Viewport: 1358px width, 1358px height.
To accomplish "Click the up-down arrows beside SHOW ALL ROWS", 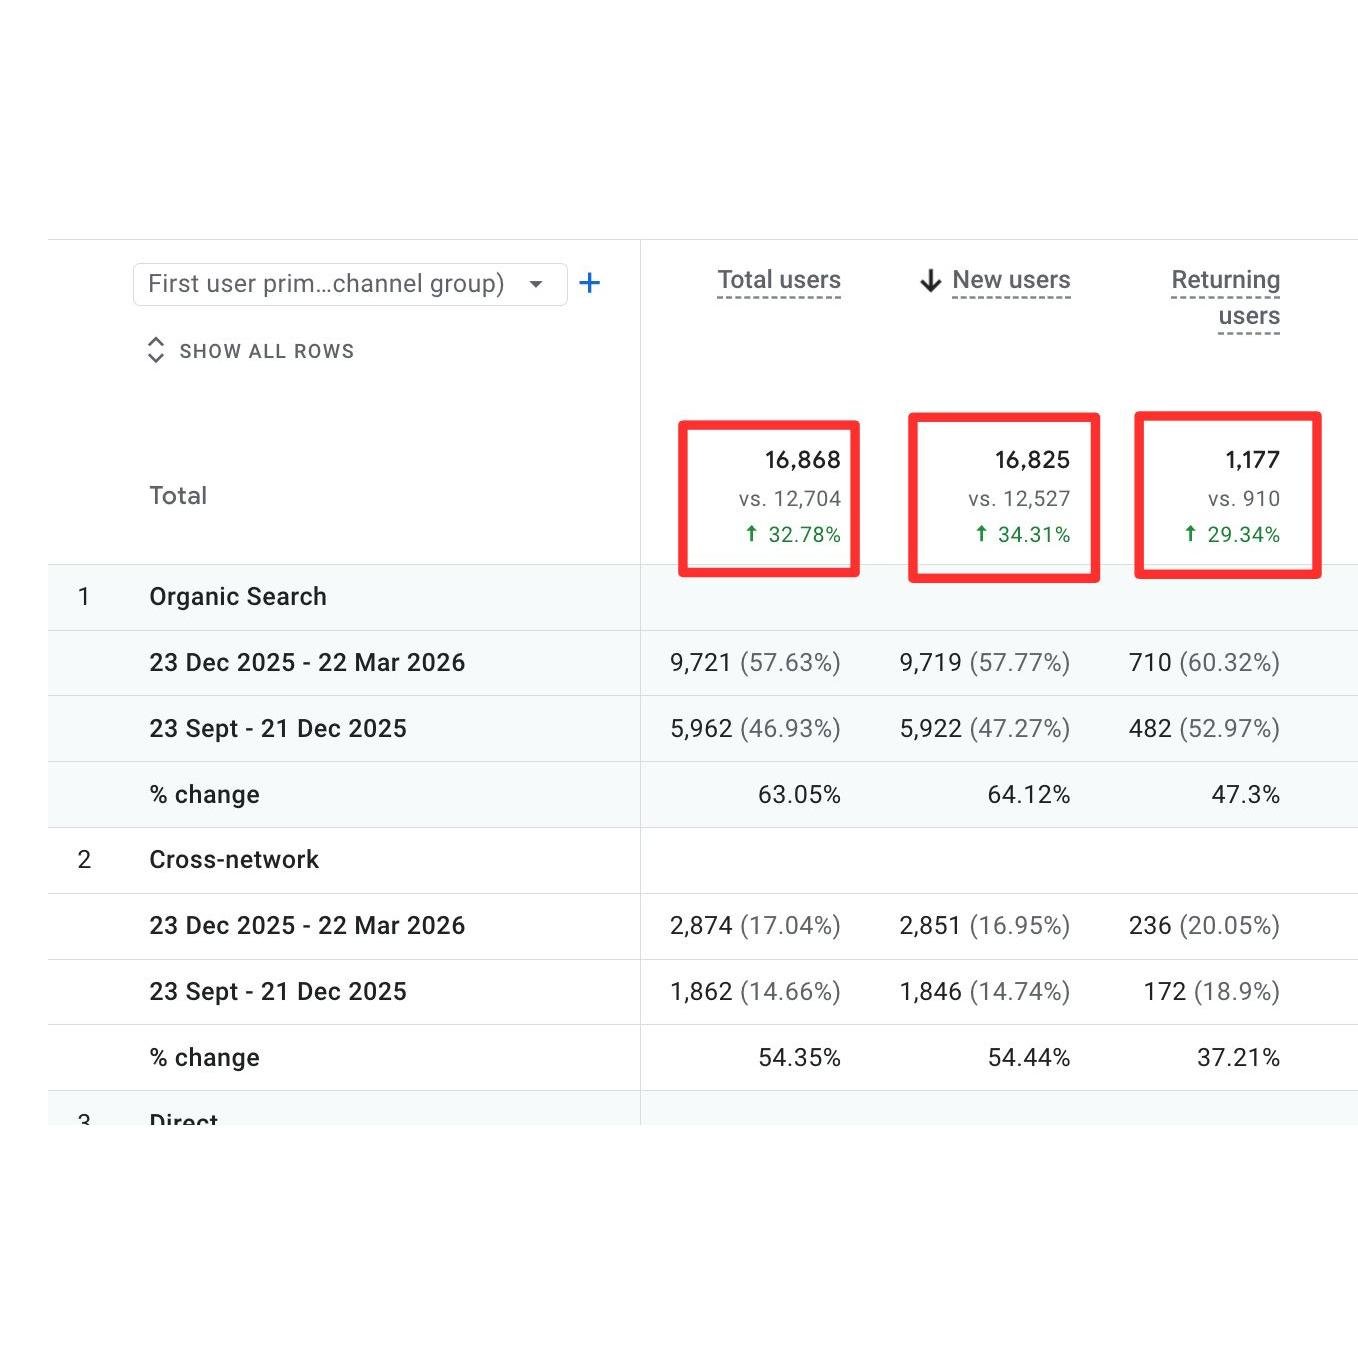I will pyautogui.click(x=157, y=350).
